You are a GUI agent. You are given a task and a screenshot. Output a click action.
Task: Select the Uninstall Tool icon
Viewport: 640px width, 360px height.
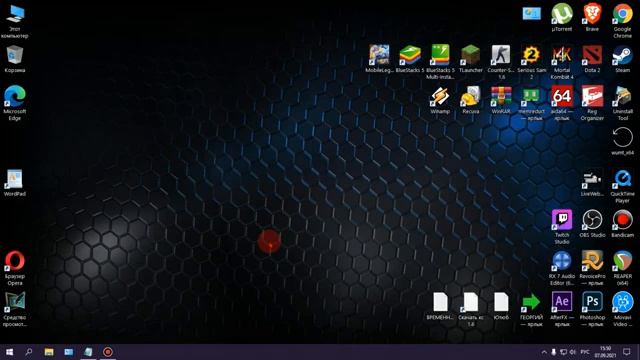(622, 104)
